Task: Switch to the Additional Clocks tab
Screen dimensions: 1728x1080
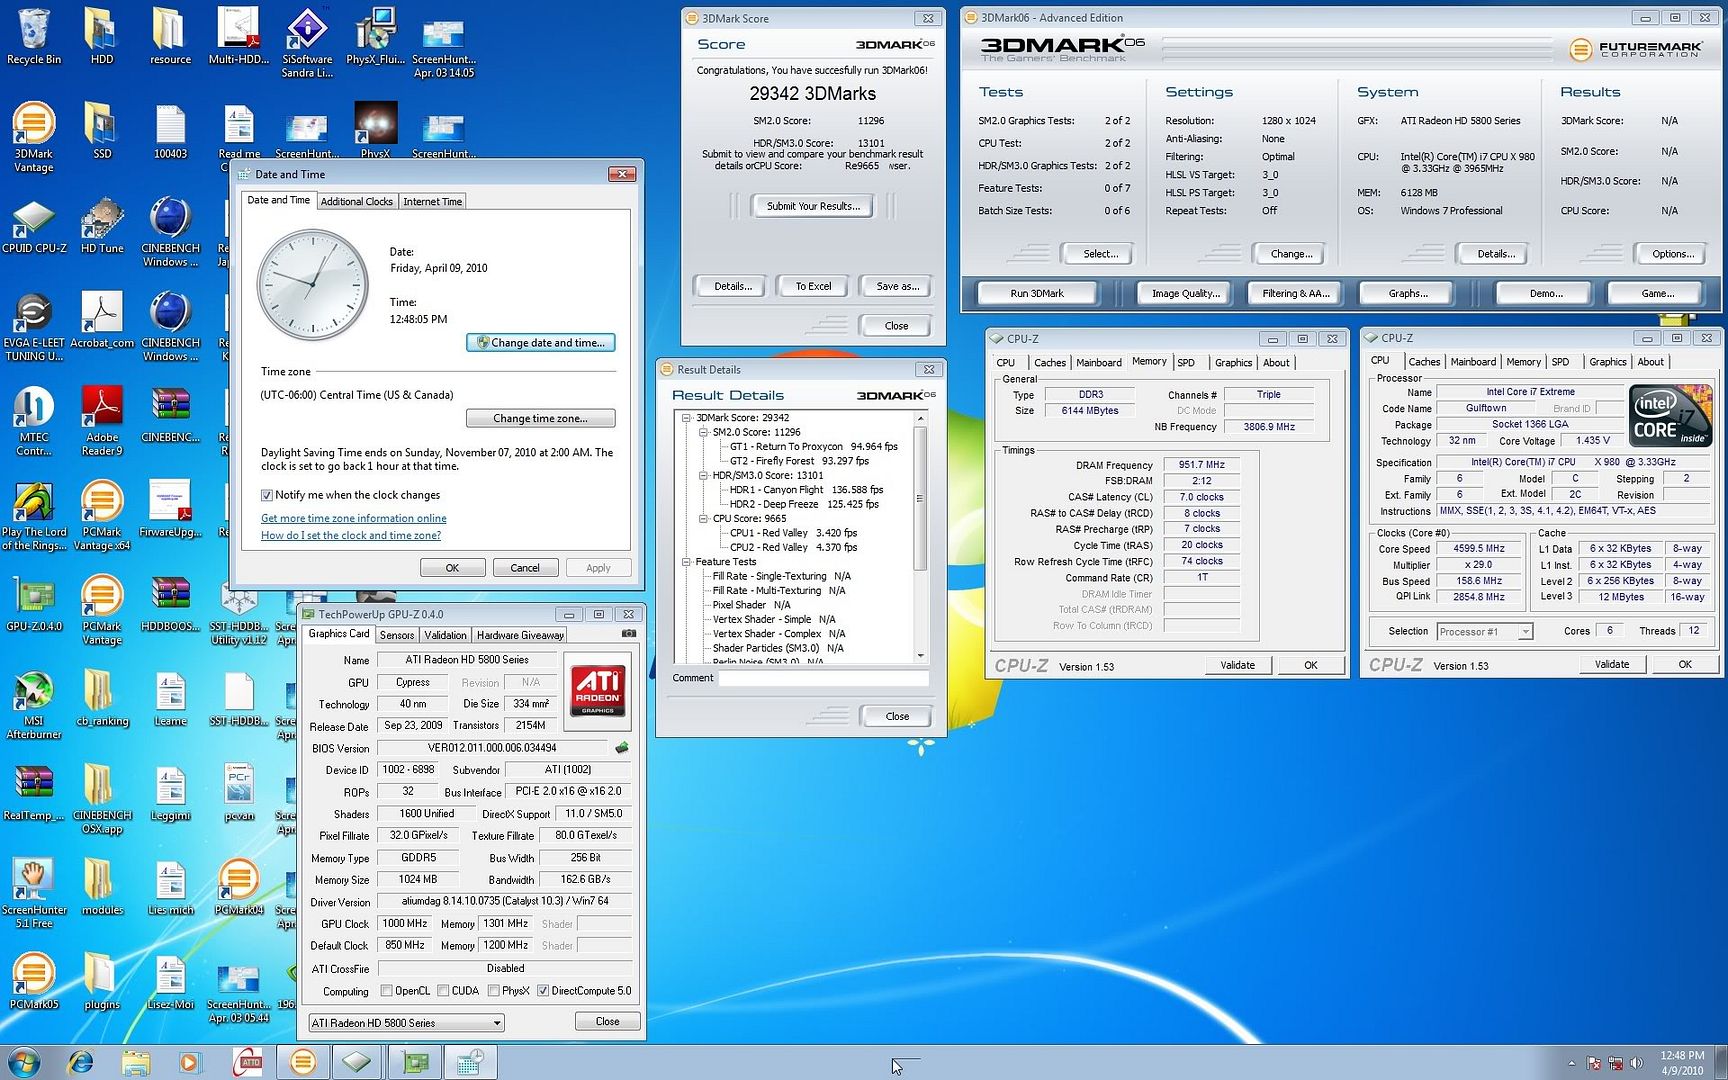Action: pos(356,201)
